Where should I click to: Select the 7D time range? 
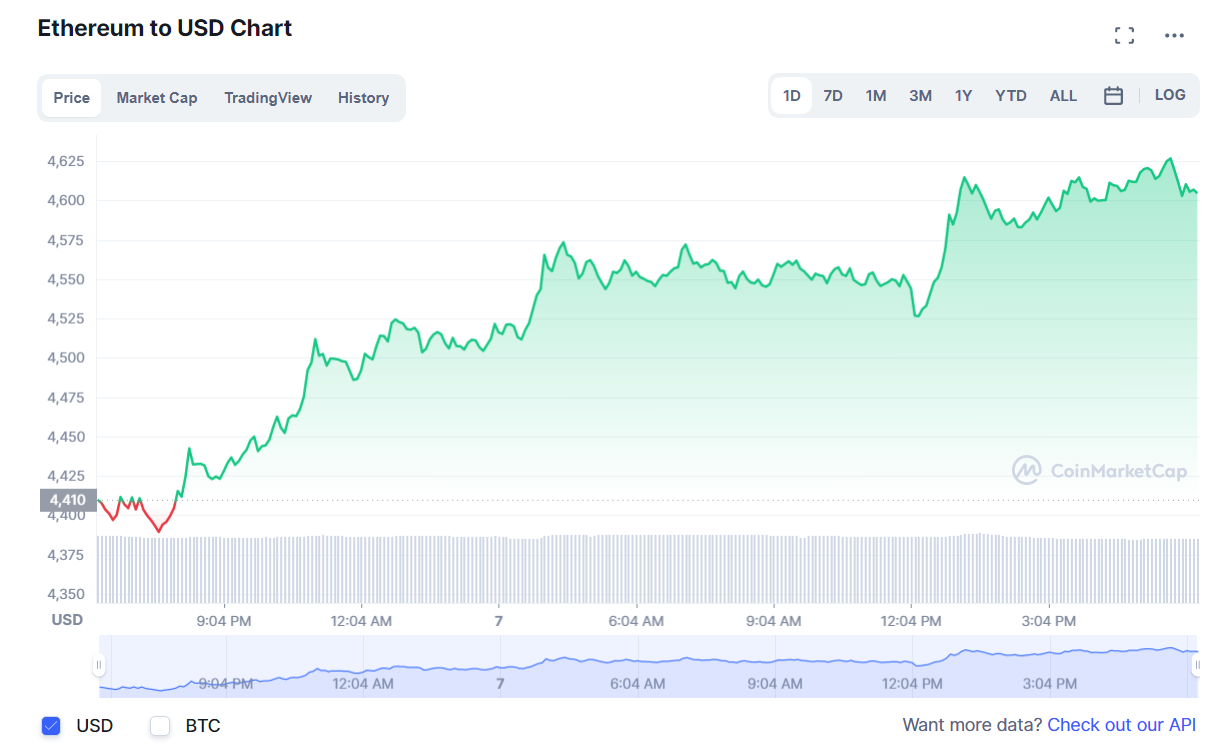pos(833,96)
